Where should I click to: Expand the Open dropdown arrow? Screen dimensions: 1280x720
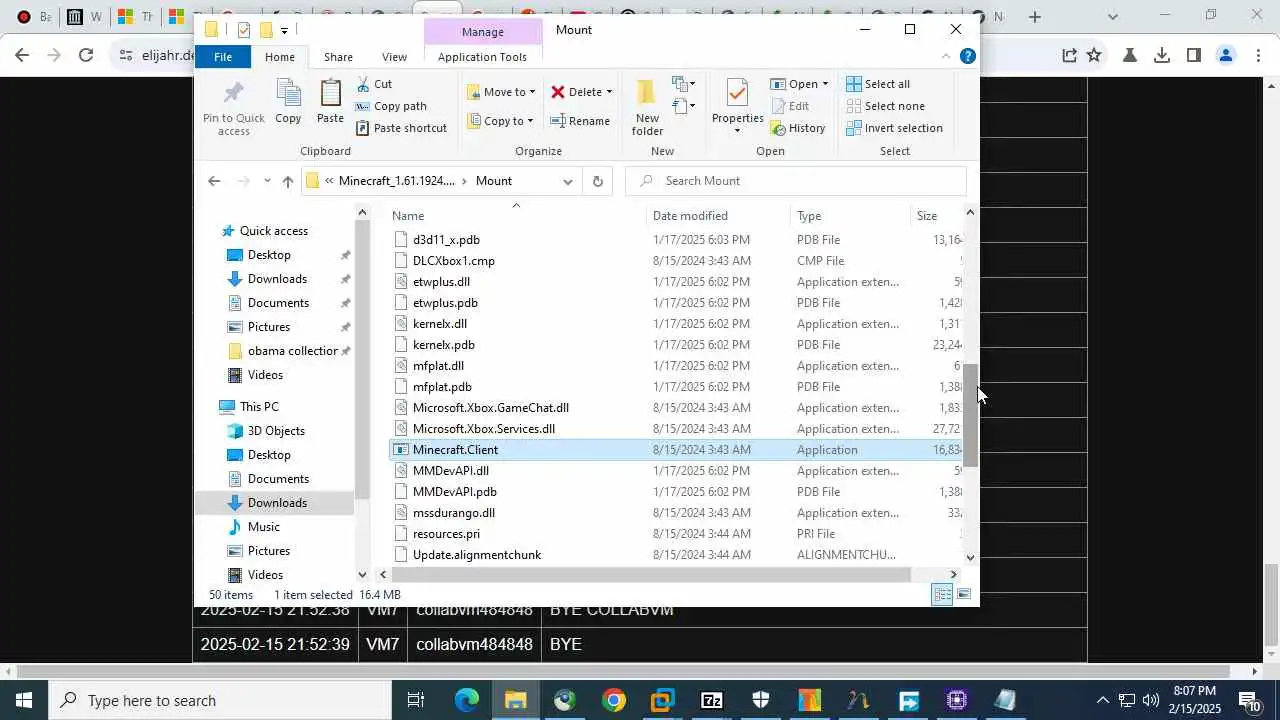(825, 84)
